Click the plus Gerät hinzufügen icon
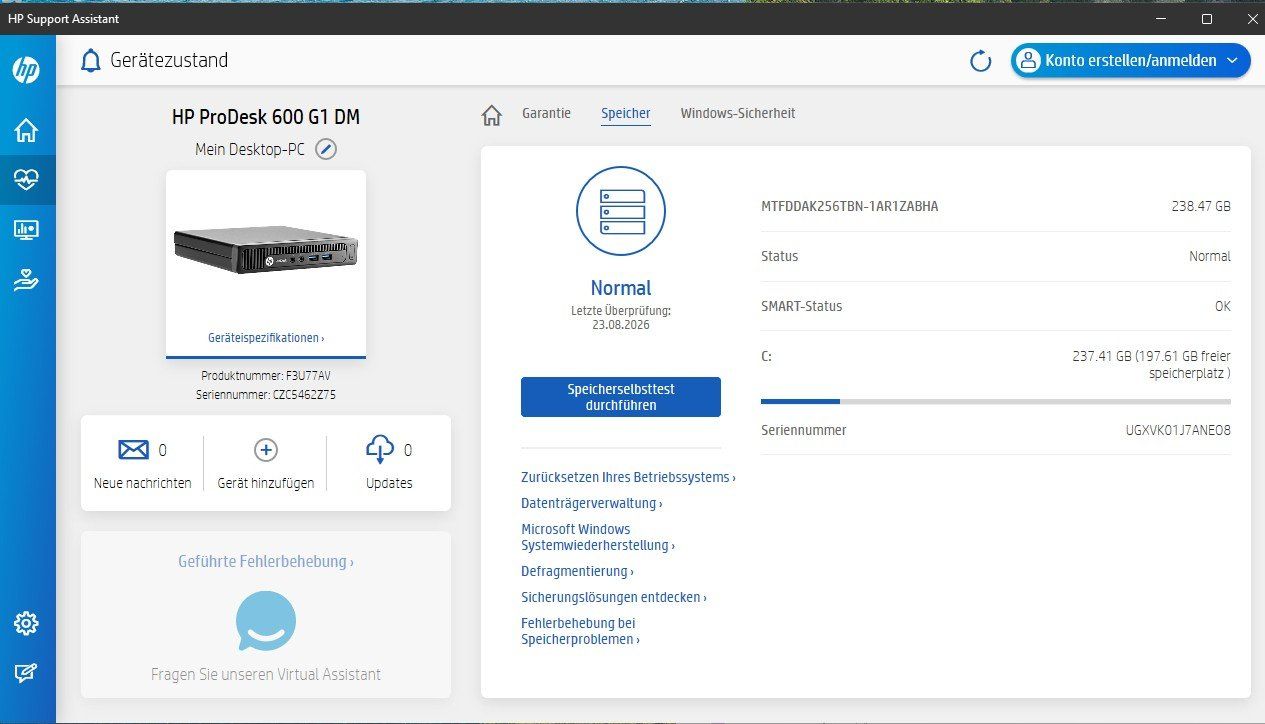Screen dimensions: 1265x724 click(x=266, y=450)
